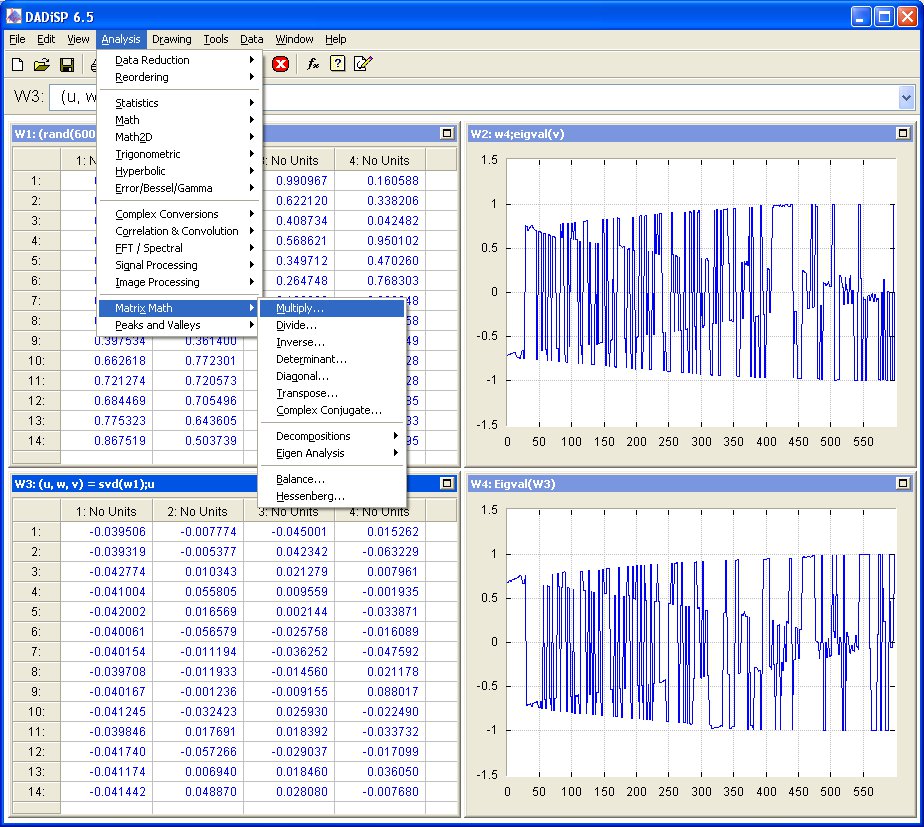924x827 pixels.
Task: Expand the Reordering submenu
Action: pyautogui.click(x=179, y=77)
